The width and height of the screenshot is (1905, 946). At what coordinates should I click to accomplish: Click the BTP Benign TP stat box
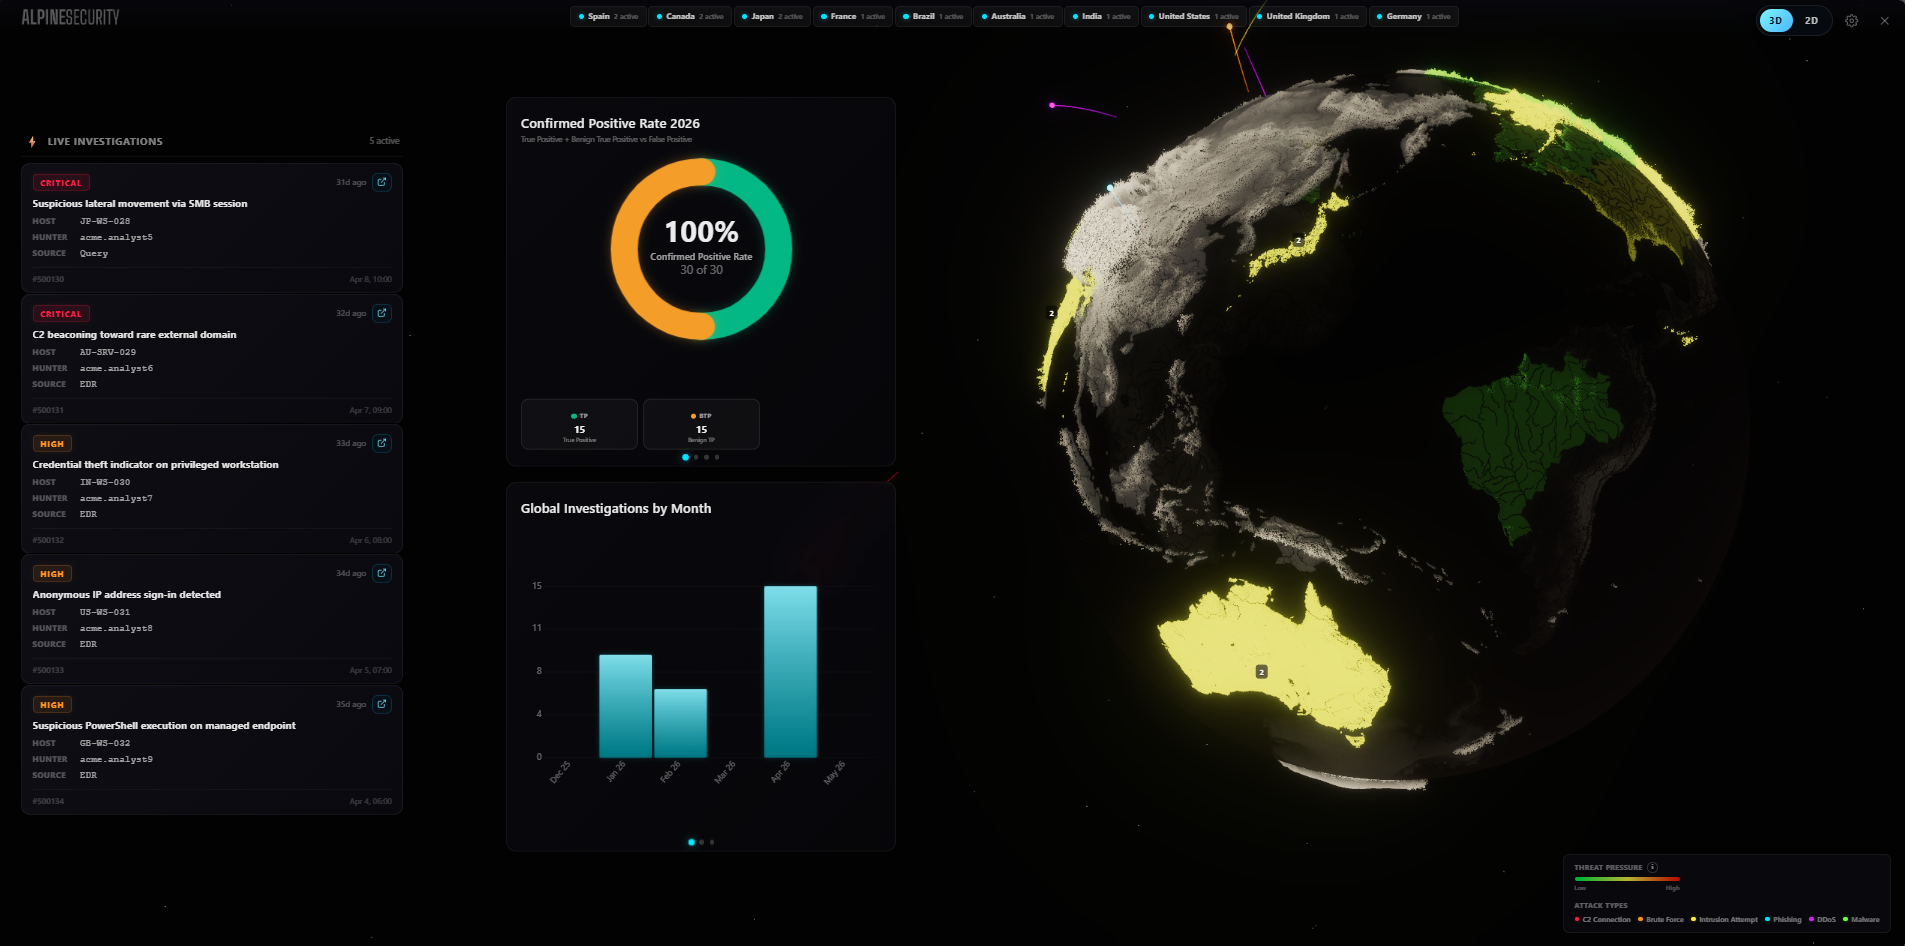click(x=701, y=425)
